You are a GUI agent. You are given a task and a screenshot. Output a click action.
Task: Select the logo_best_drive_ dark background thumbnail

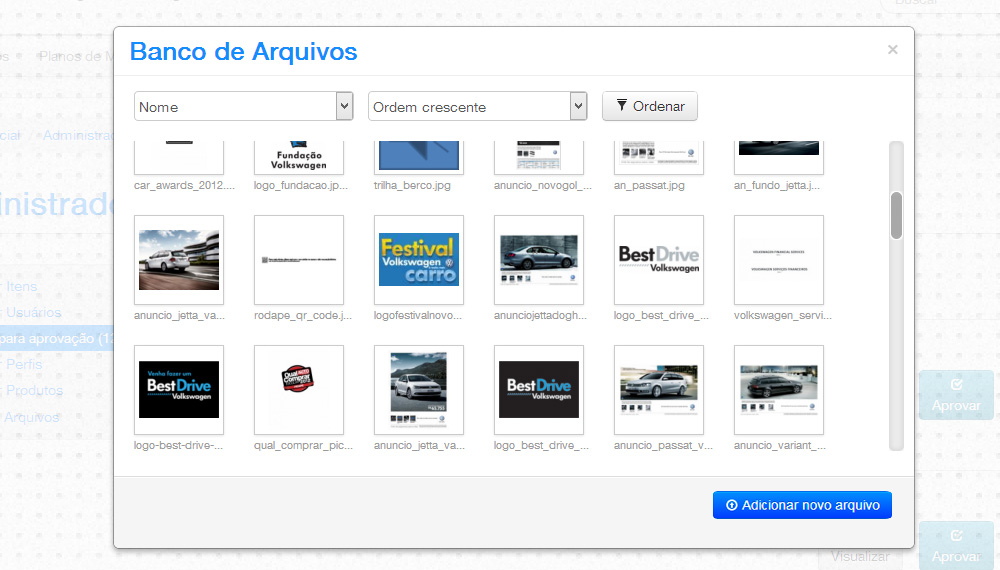coord(539,390)
